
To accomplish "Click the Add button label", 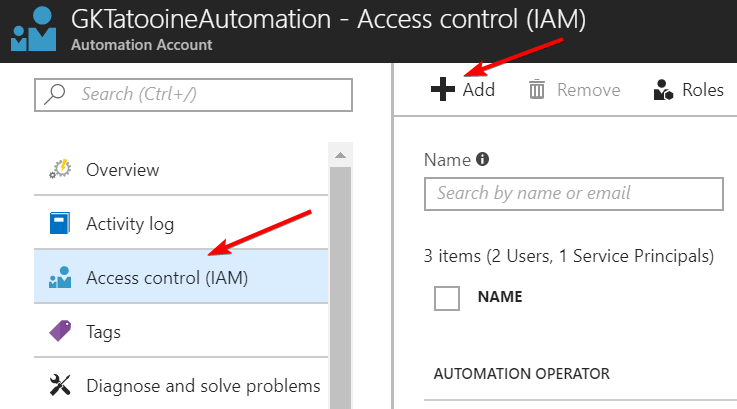I will click(x=478, y=90).
